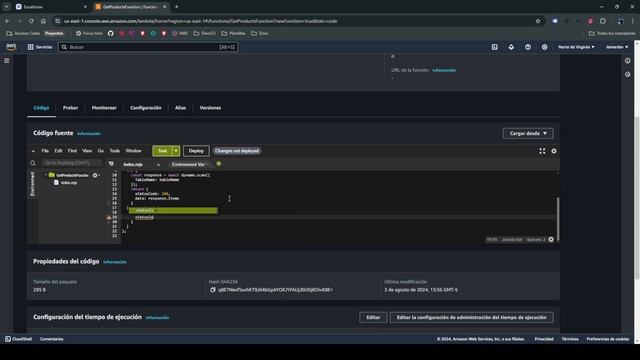The width and height of the screenshot is (640, 360).
Task: Switch to the Alias tab
Action: point(180,108)
